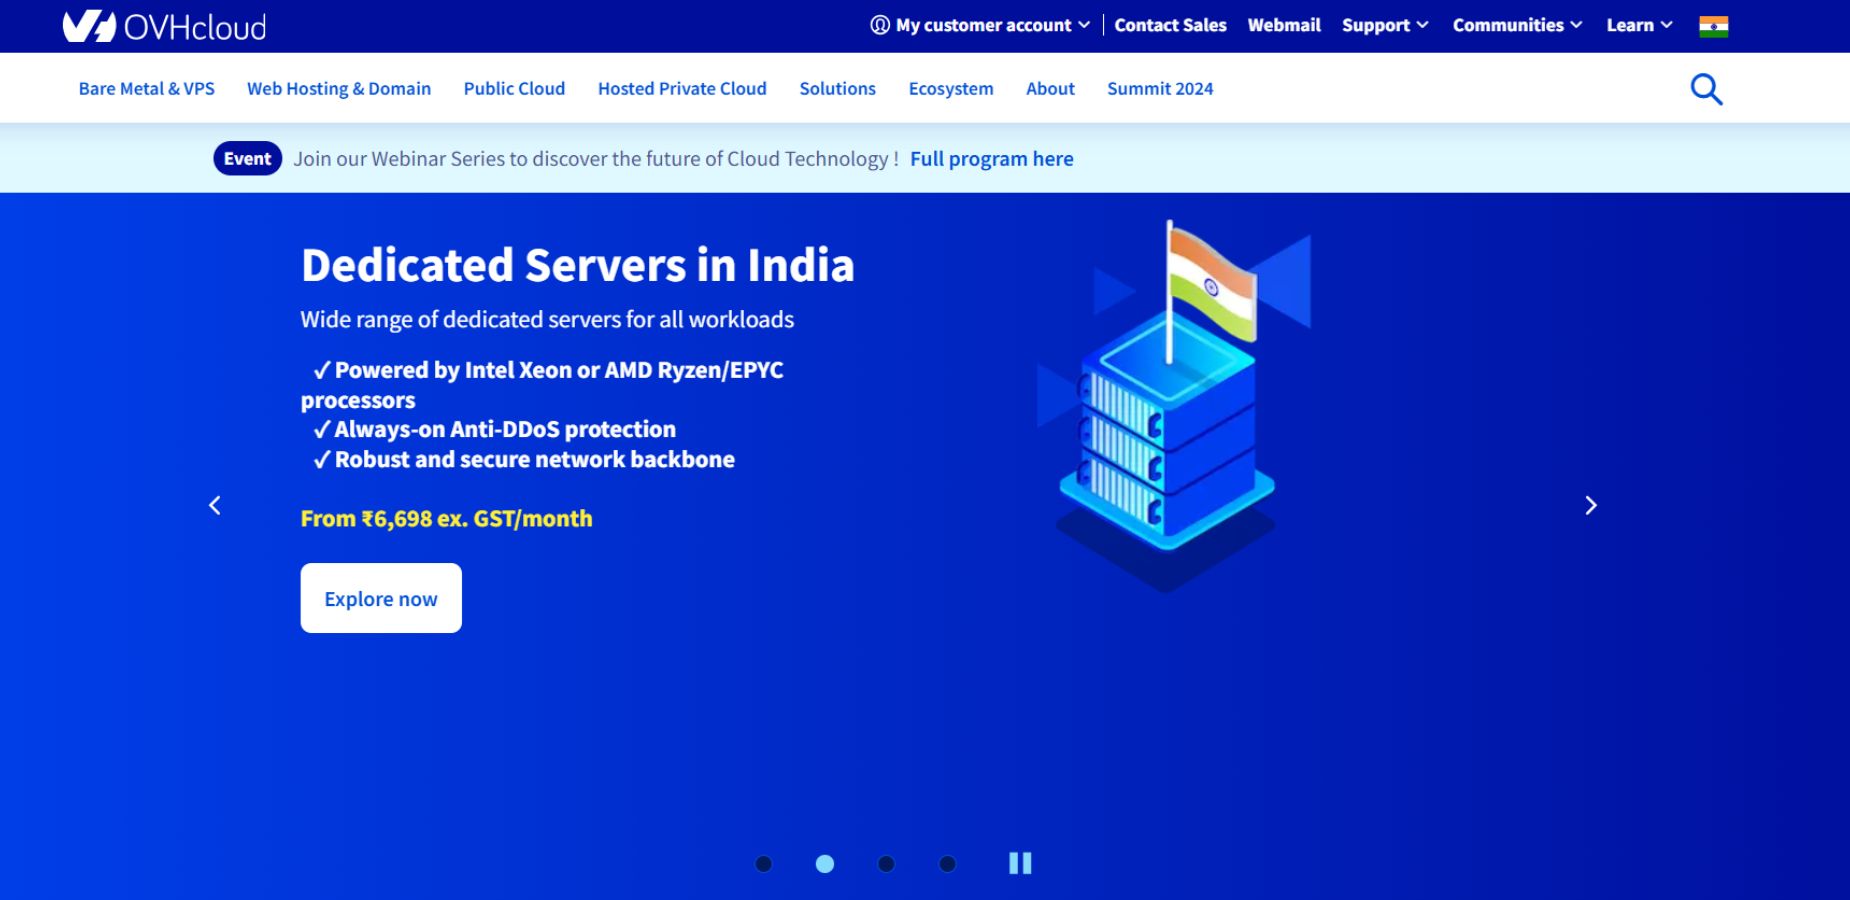Click the OVHcloud logo
Viewport: 1850px width, 900px height.
click(x=163, y=26)
